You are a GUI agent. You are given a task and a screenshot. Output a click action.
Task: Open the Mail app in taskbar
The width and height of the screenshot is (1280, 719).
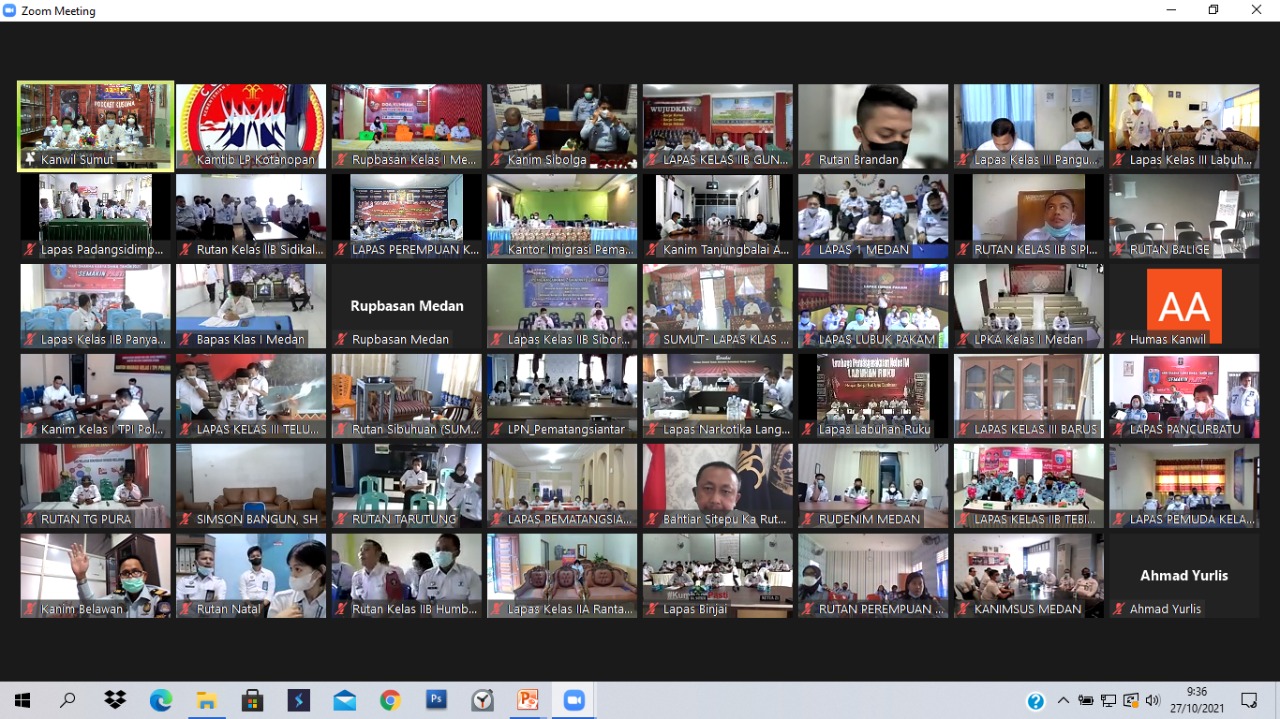pos(344,700)
